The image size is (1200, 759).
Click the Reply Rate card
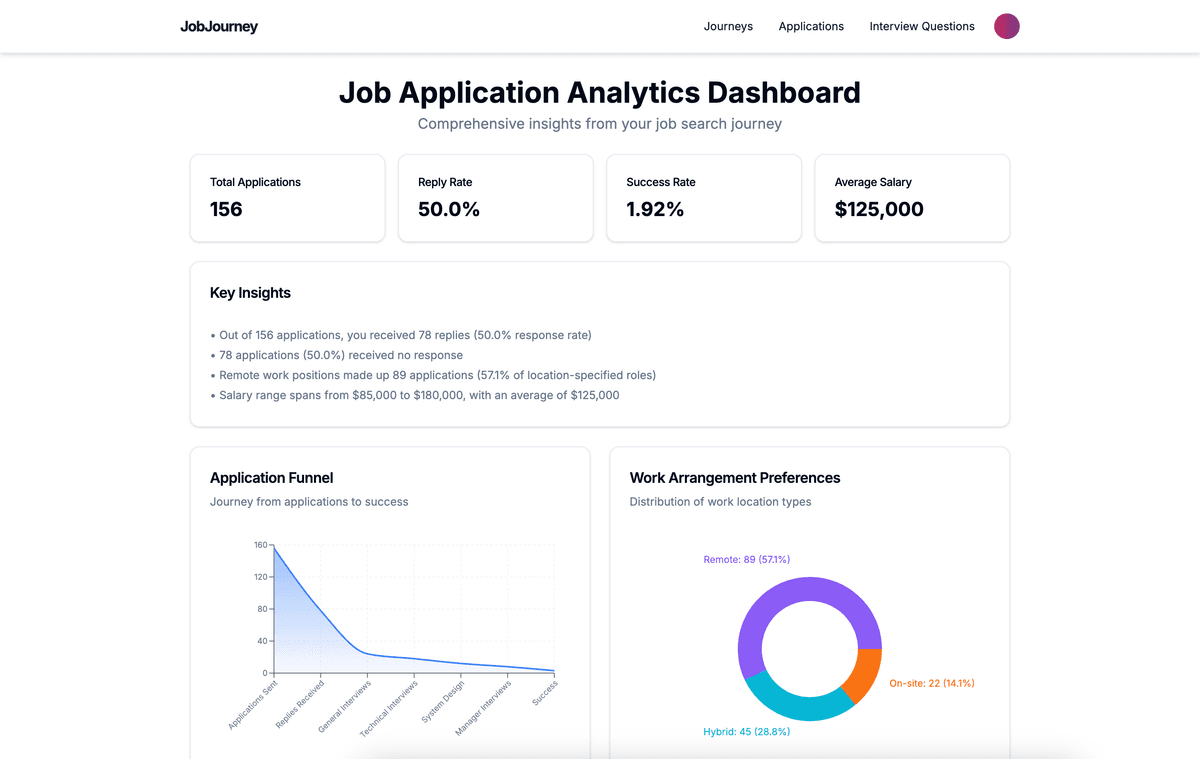[x=495, y=198]
